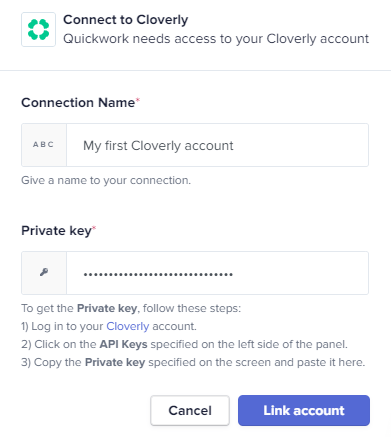Click the "Copy the Private key" step 3 line
The width and height of the screenshot is (391, 437).
click(193, 362)
